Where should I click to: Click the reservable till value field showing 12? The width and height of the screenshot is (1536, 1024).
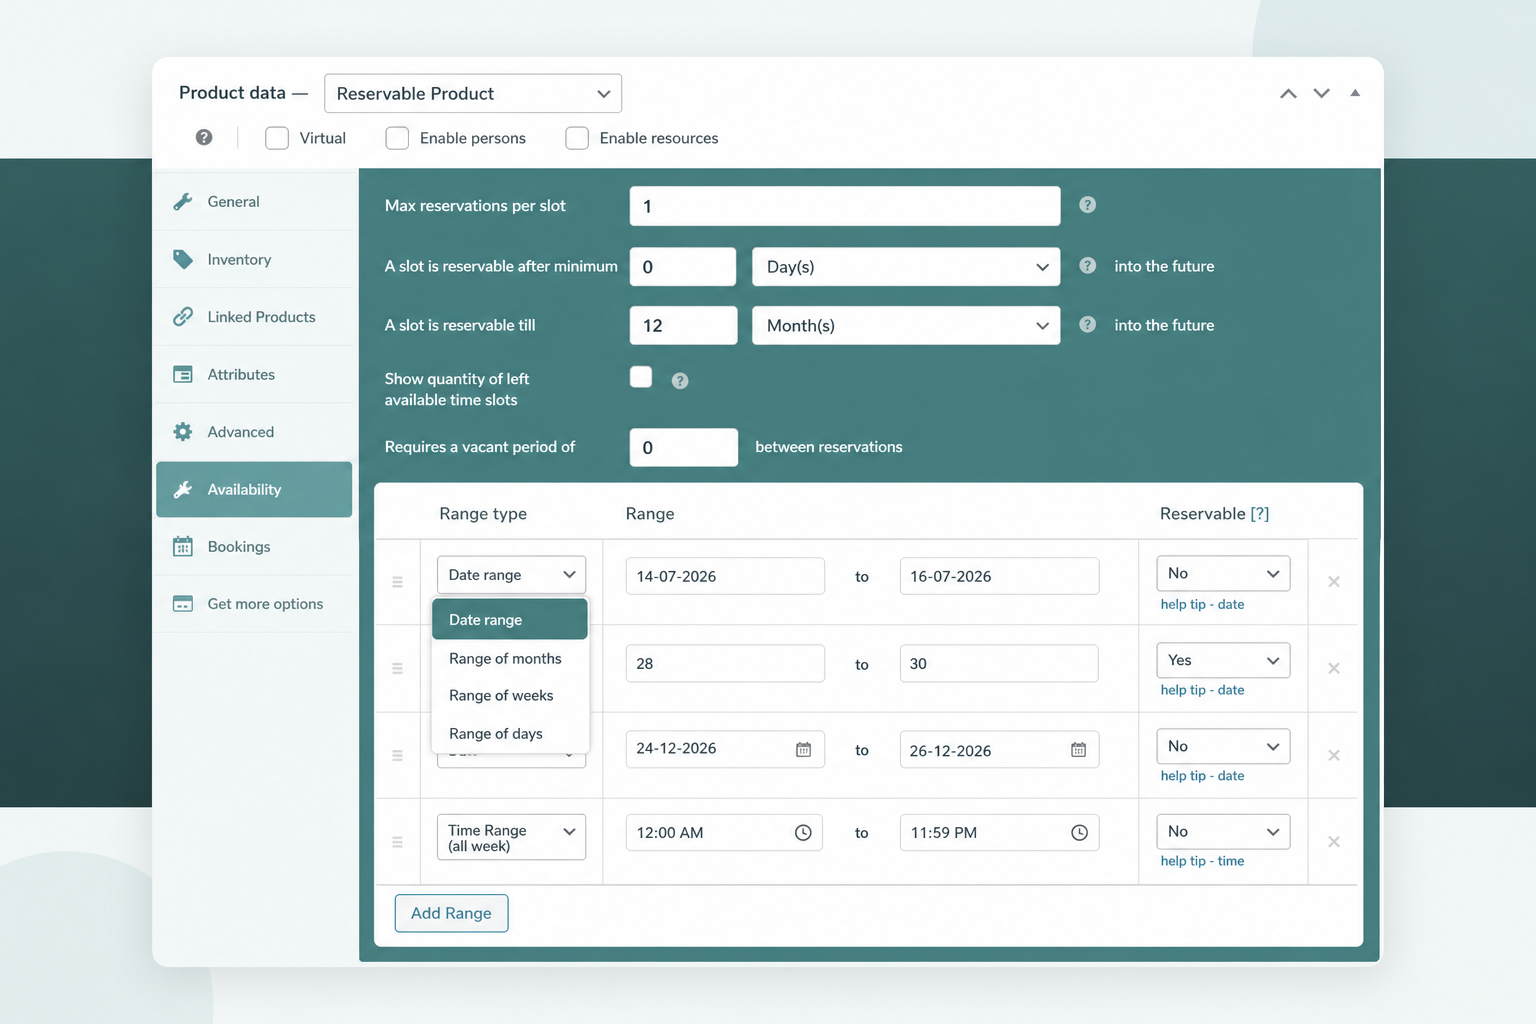[683, 326]
